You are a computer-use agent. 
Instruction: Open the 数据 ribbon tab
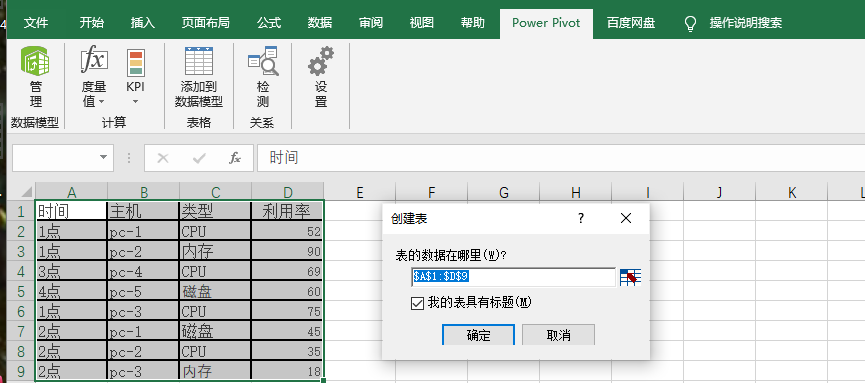coord(320,23)
